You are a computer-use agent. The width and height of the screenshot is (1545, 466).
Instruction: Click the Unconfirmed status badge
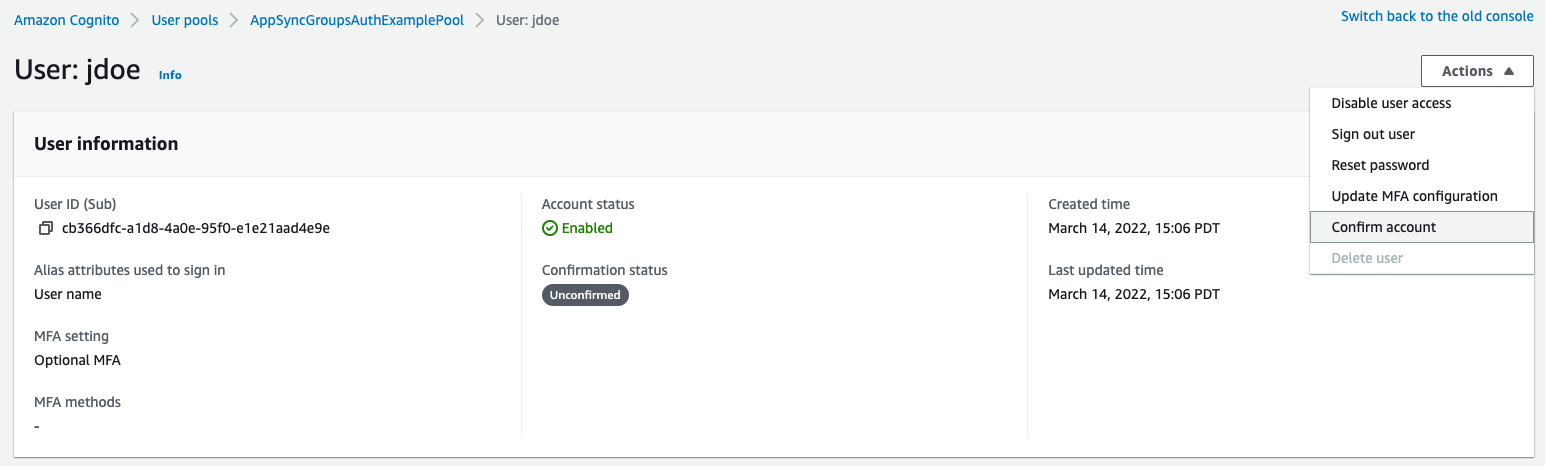pos(585,295)
